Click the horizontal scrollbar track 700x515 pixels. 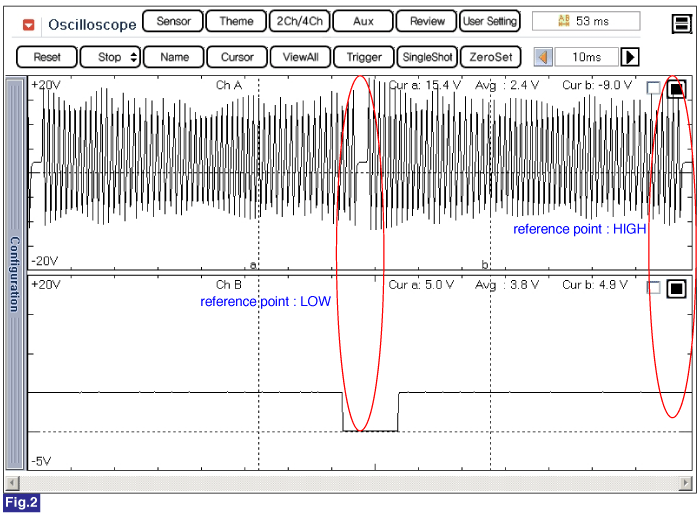pyautogui.click(x=349, y=482)
